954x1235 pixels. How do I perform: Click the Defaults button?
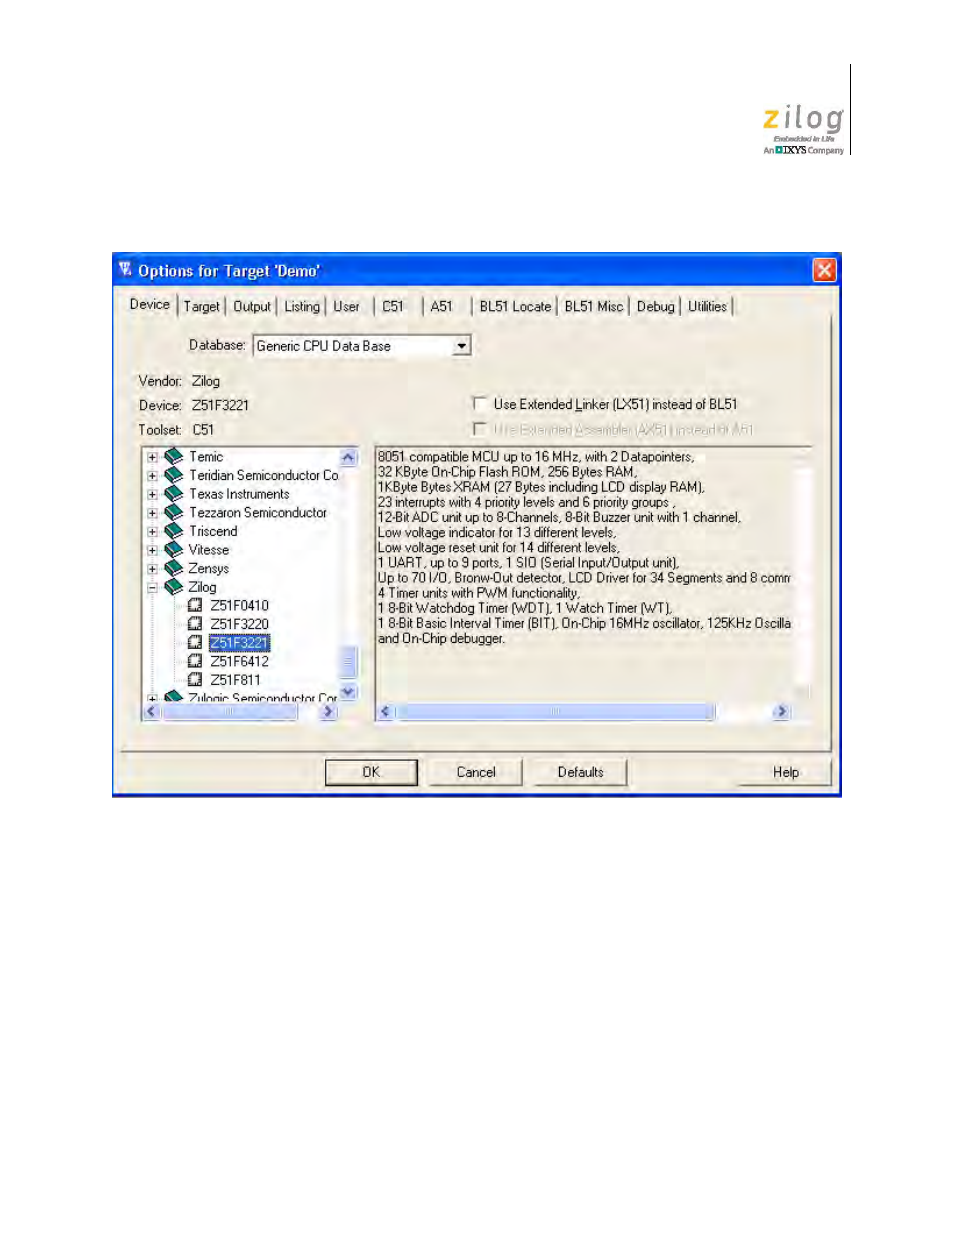click(581, 772)
